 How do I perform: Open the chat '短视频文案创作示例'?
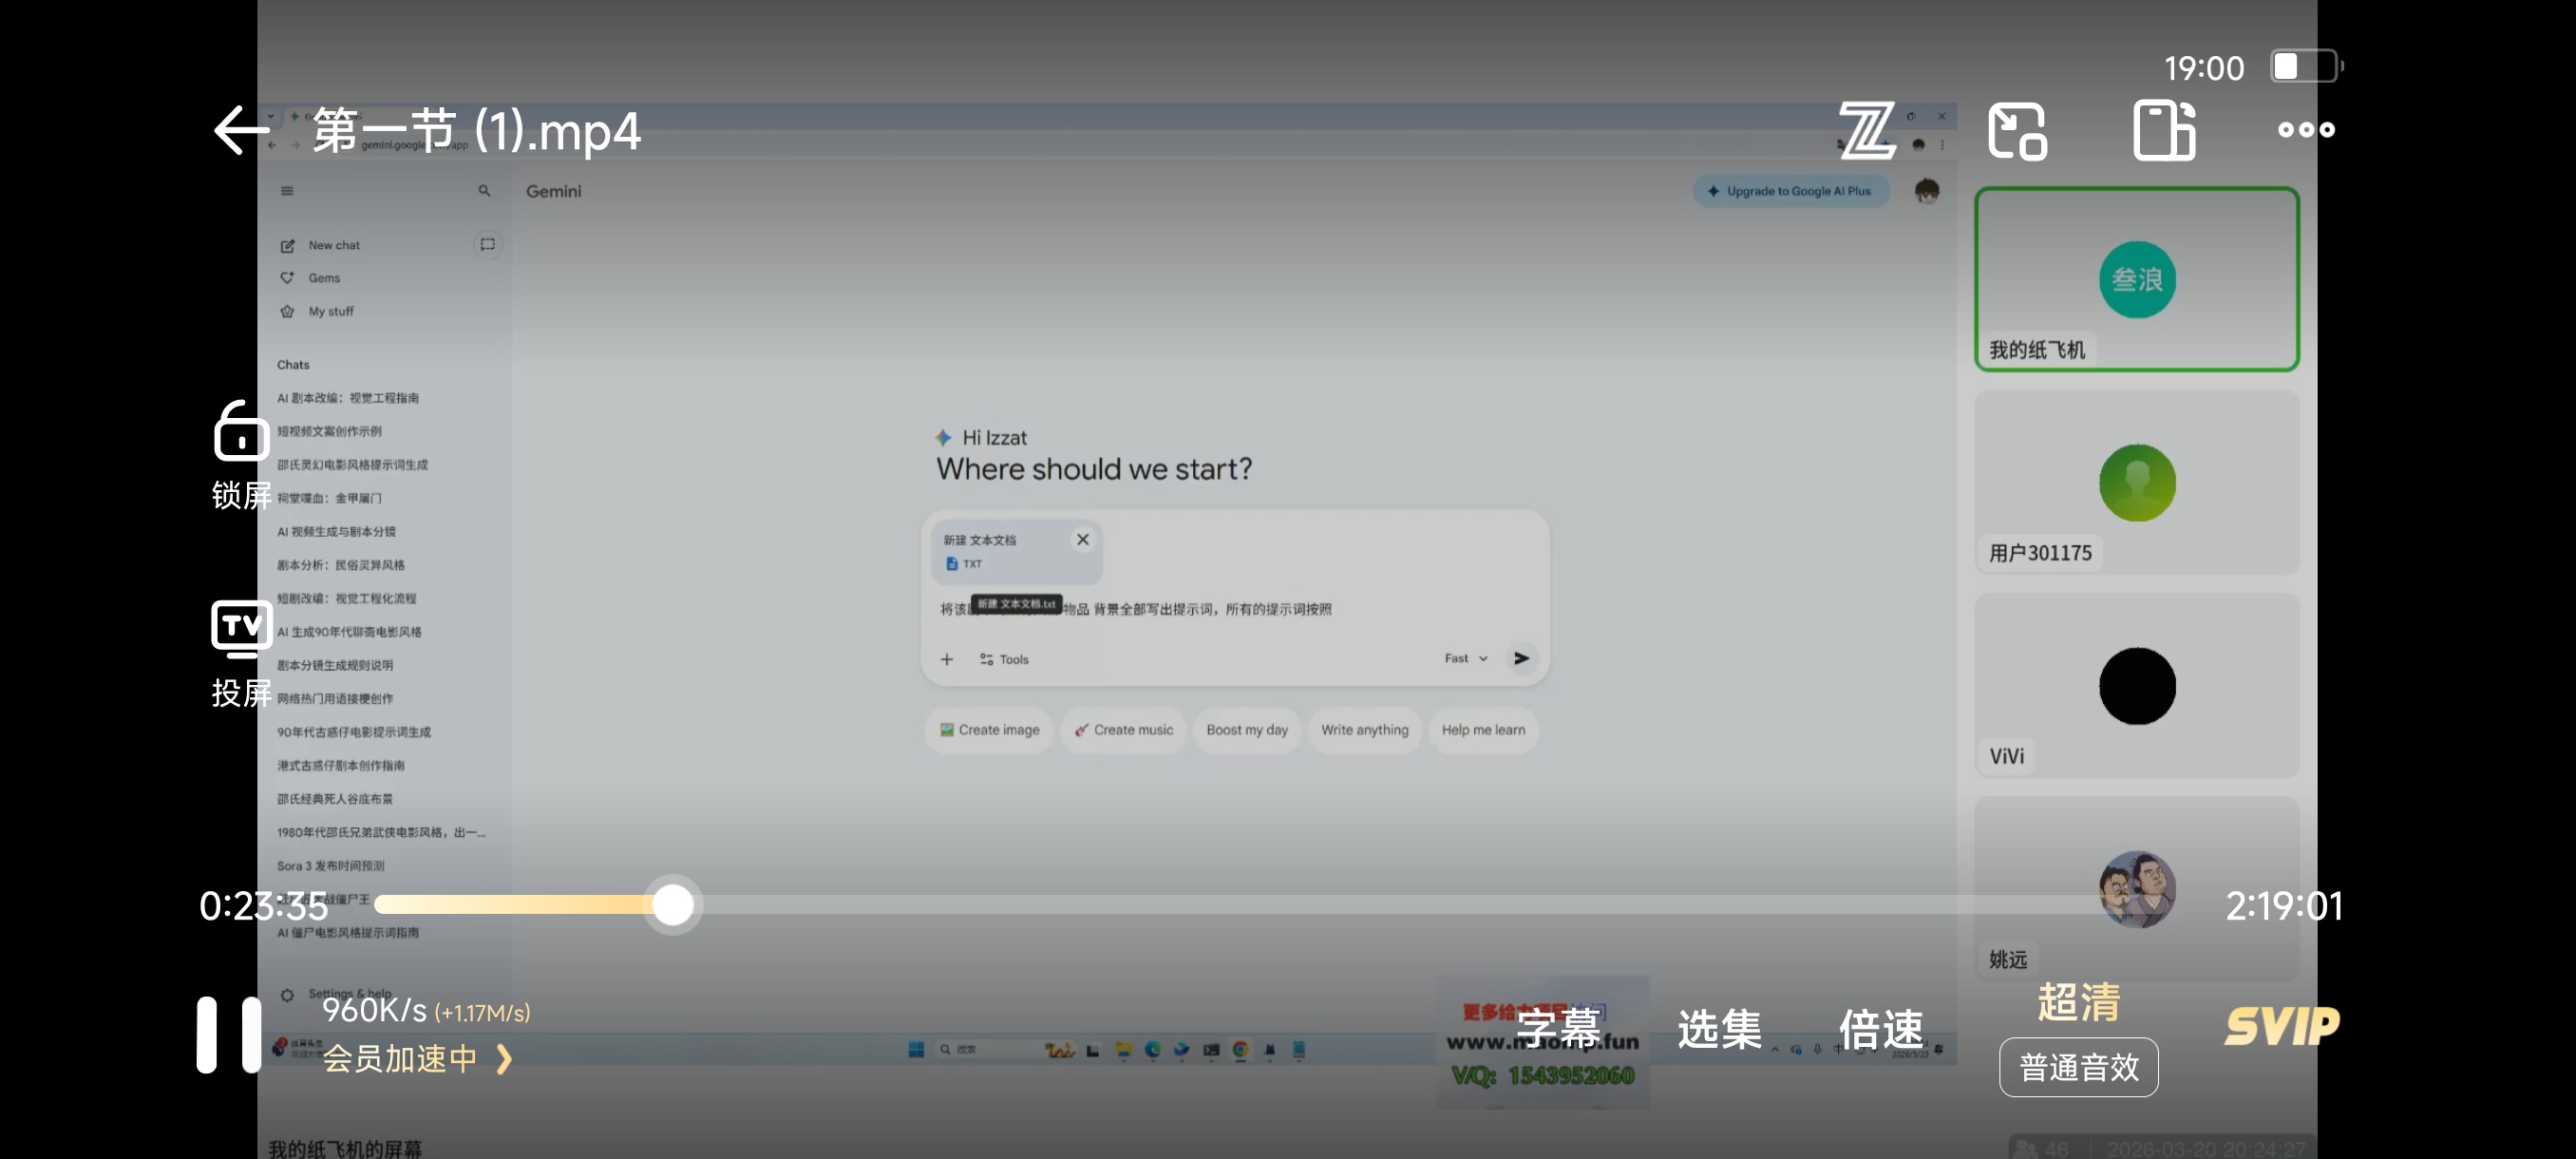[x=329, y=431]
